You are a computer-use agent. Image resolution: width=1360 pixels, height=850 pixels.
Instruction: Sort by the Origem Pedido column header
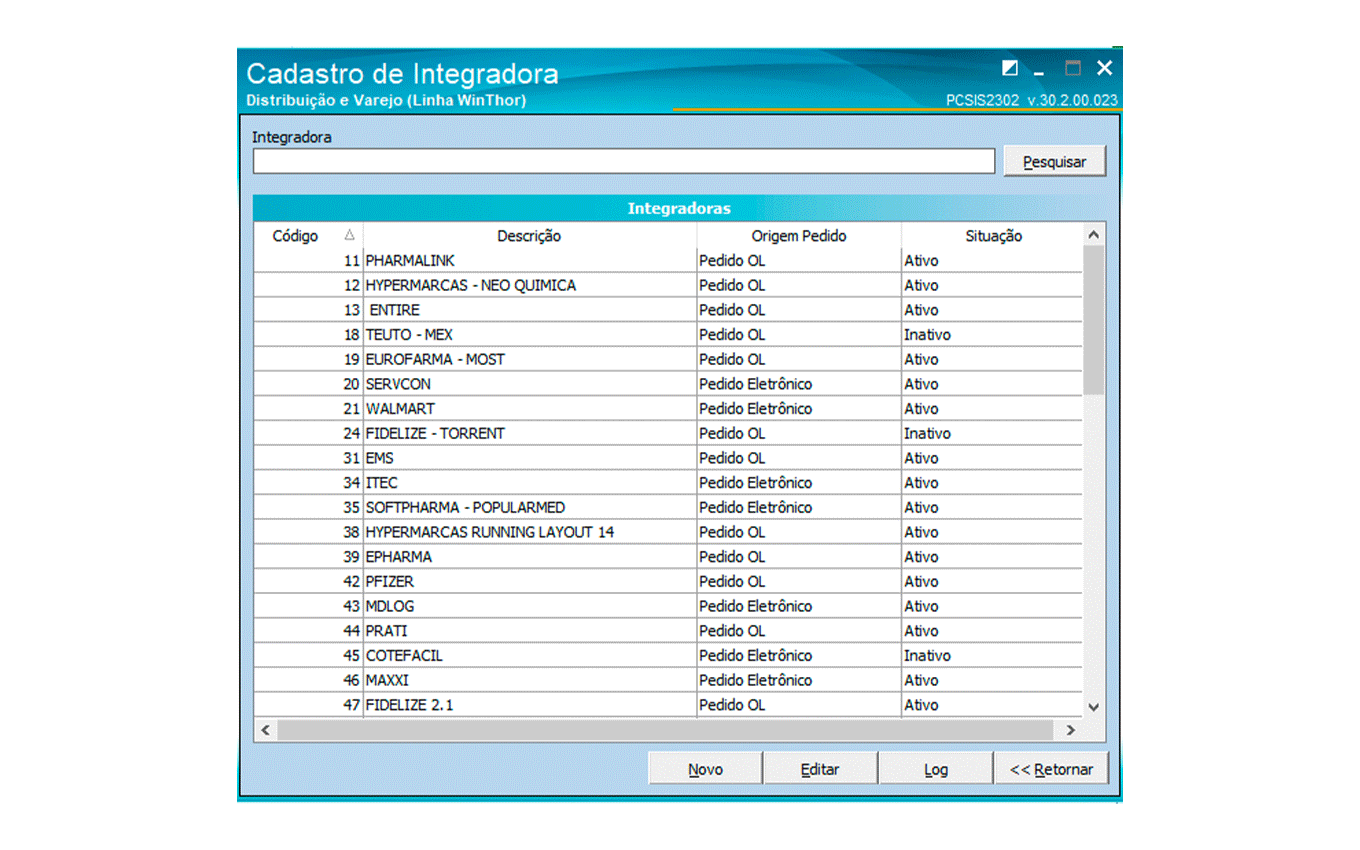click(799, 236)
